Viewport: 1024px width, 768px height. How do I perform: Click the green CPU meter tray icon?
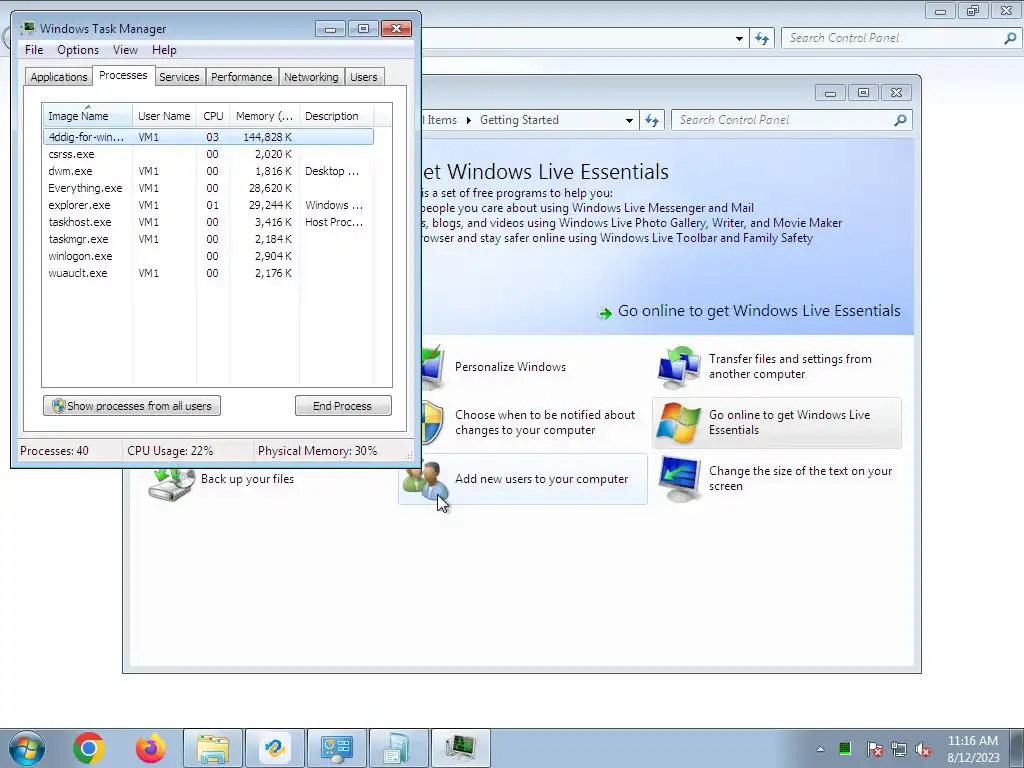coord(845,748)
